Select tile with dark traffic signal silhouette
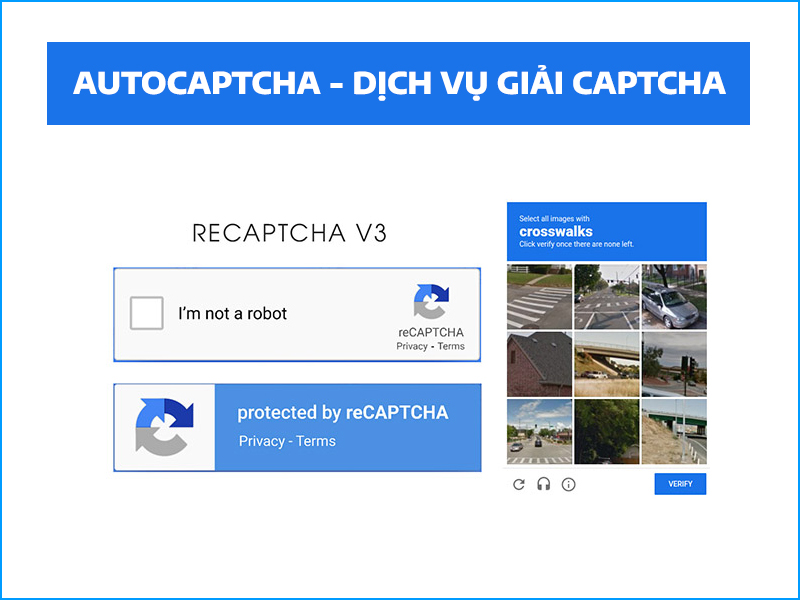Image resolution: width=800 pixels, height=600 pixels. tap(674, 364)
